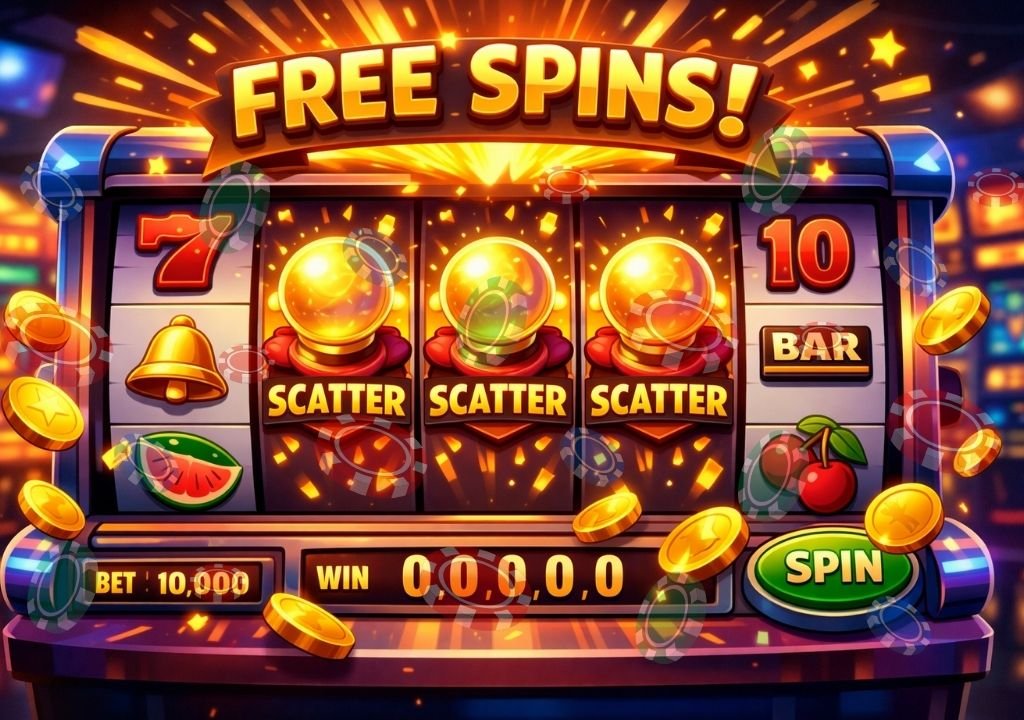Select the left SCATTER label

[x=336, y=401]
